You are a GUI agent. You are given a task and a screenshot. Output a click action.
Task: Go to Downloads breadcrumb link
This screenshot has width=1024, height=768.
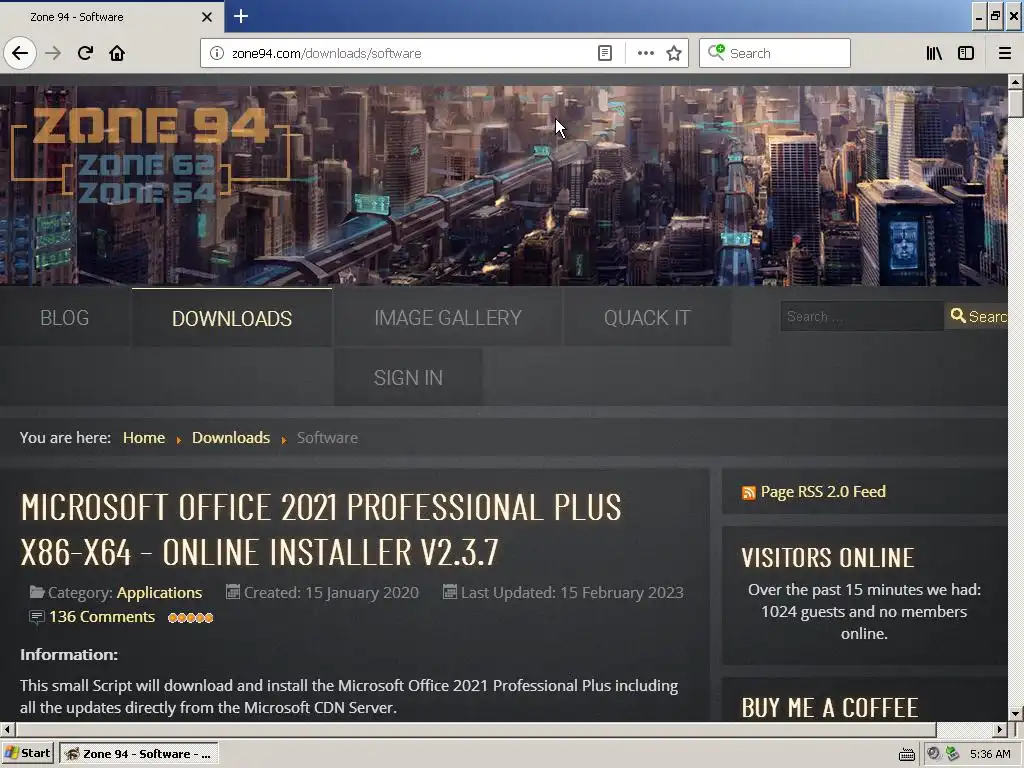coord(231,438)
